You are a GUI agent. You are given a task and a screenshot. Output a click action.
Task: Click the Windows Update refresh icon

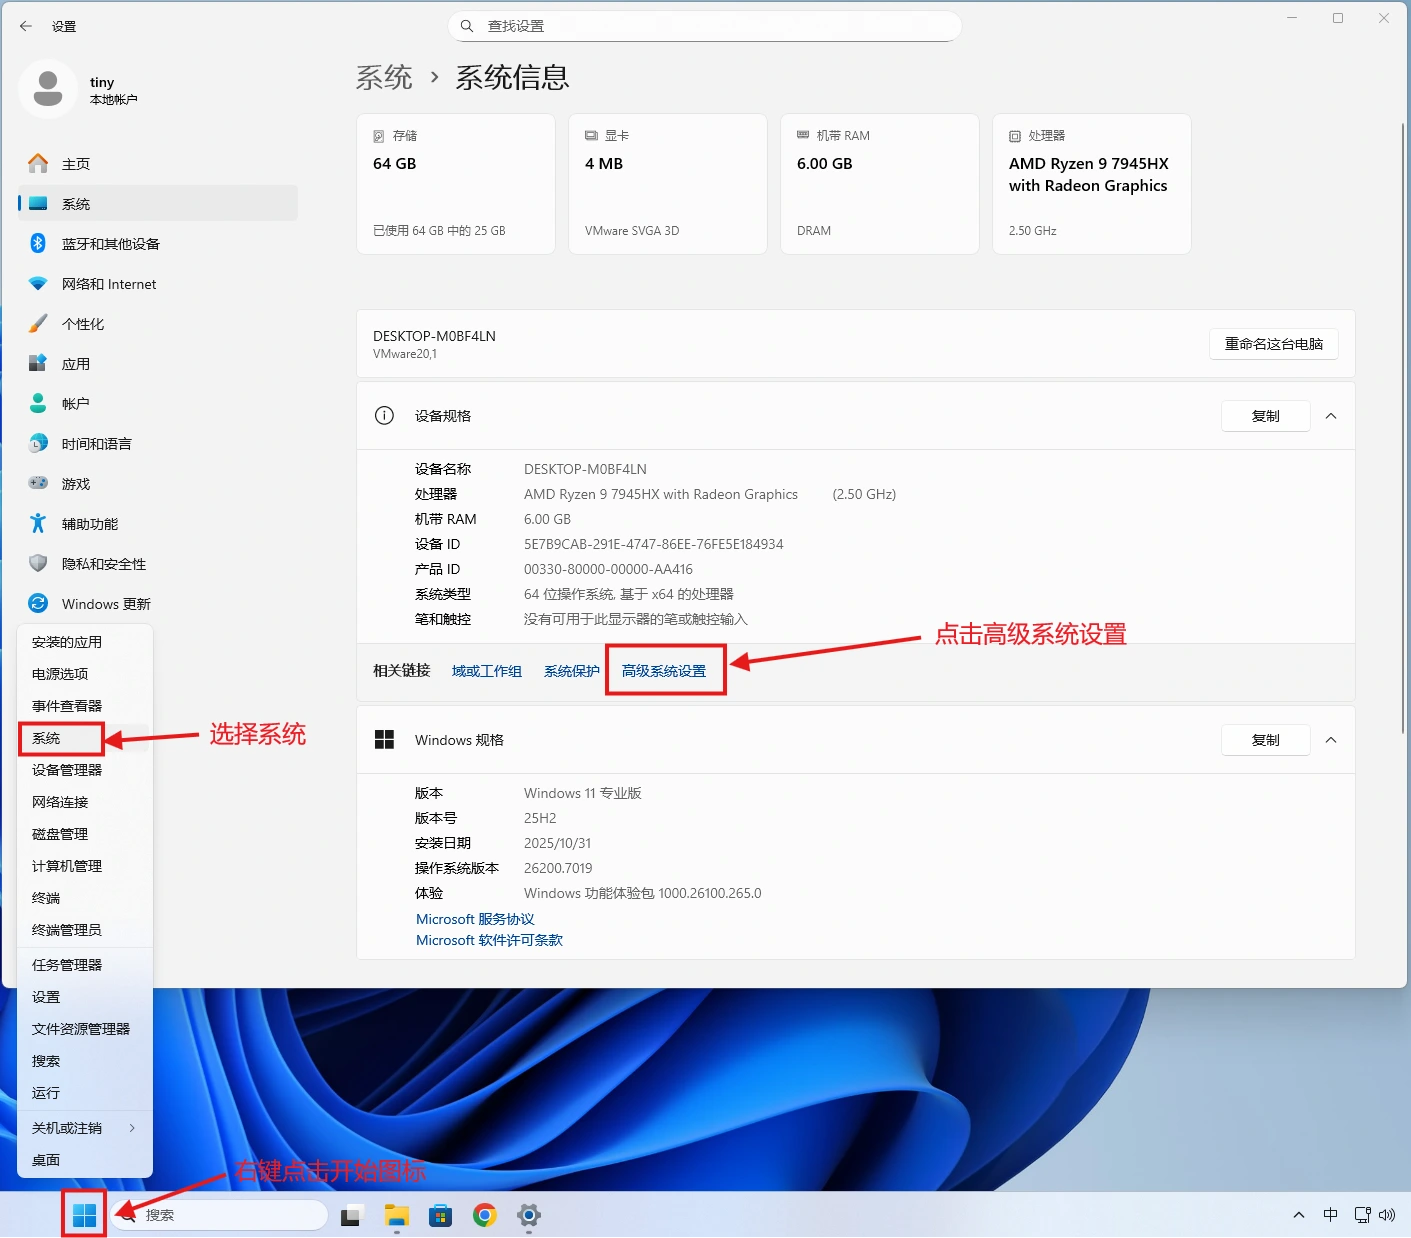38,604
